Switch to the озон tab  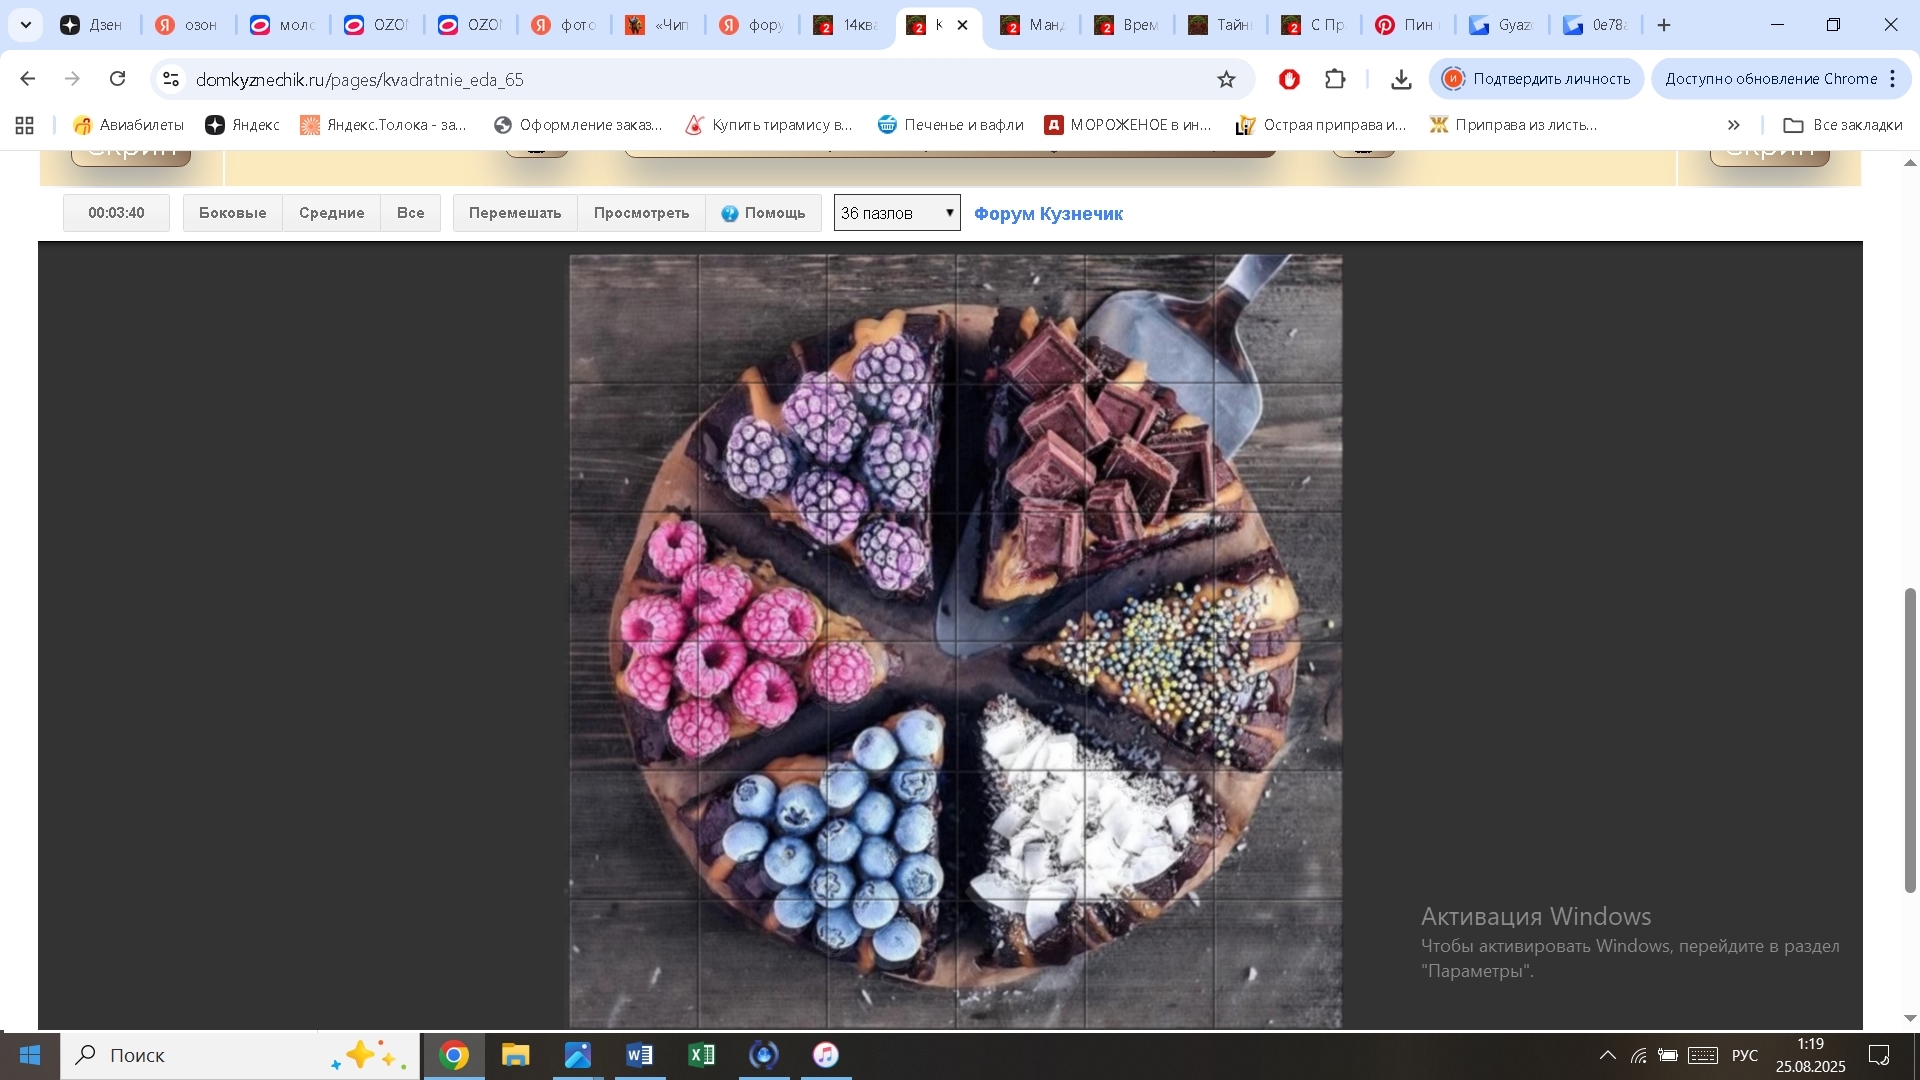point(188,25)
